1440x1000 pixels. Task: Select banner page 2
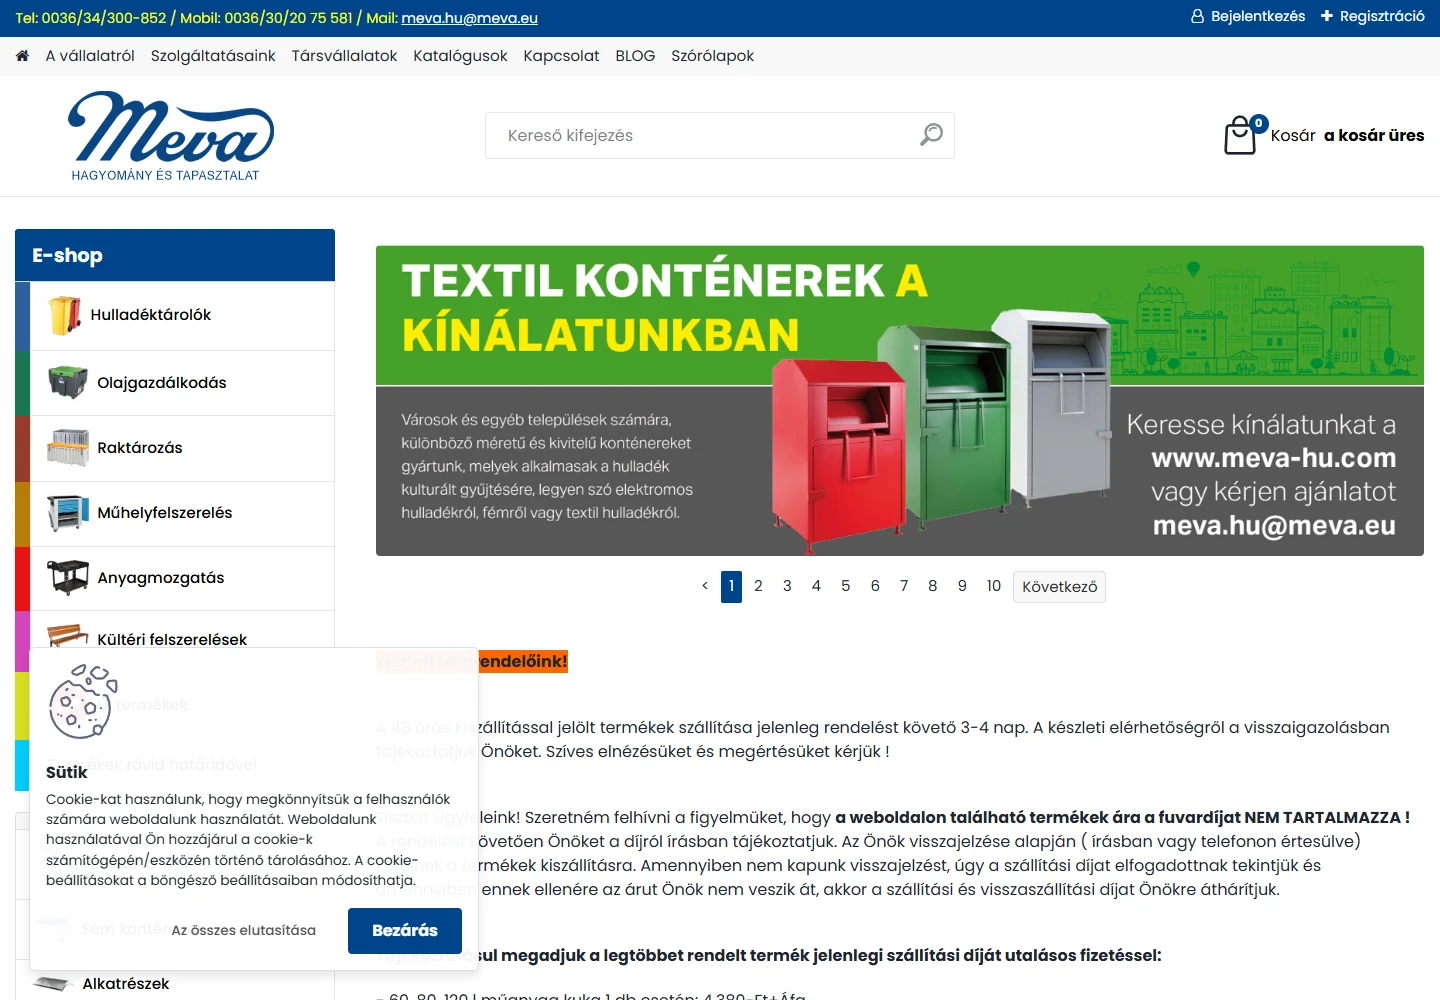[758, 586]
